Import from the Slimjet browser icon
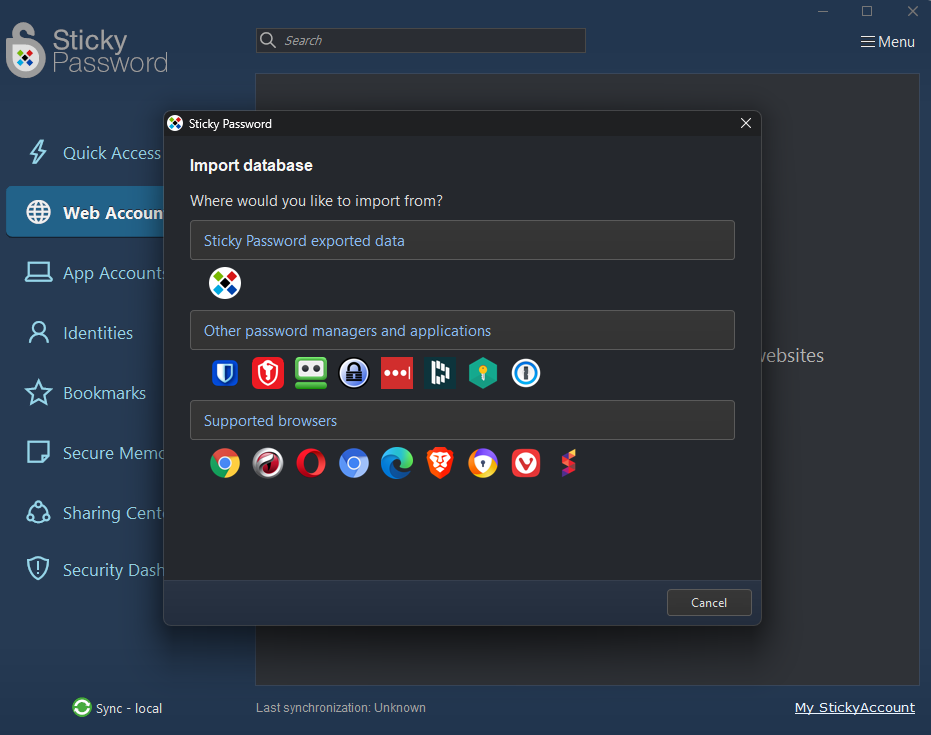 [569, 463]
